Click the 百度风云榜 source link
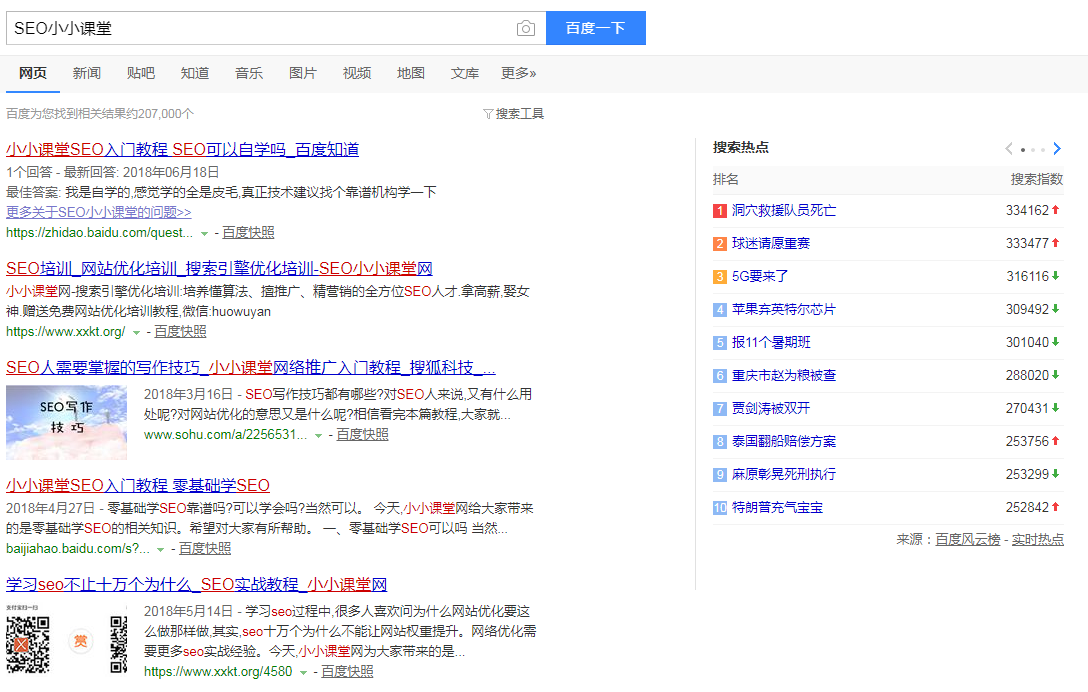Screen dimensions: 1088x692 968,539
